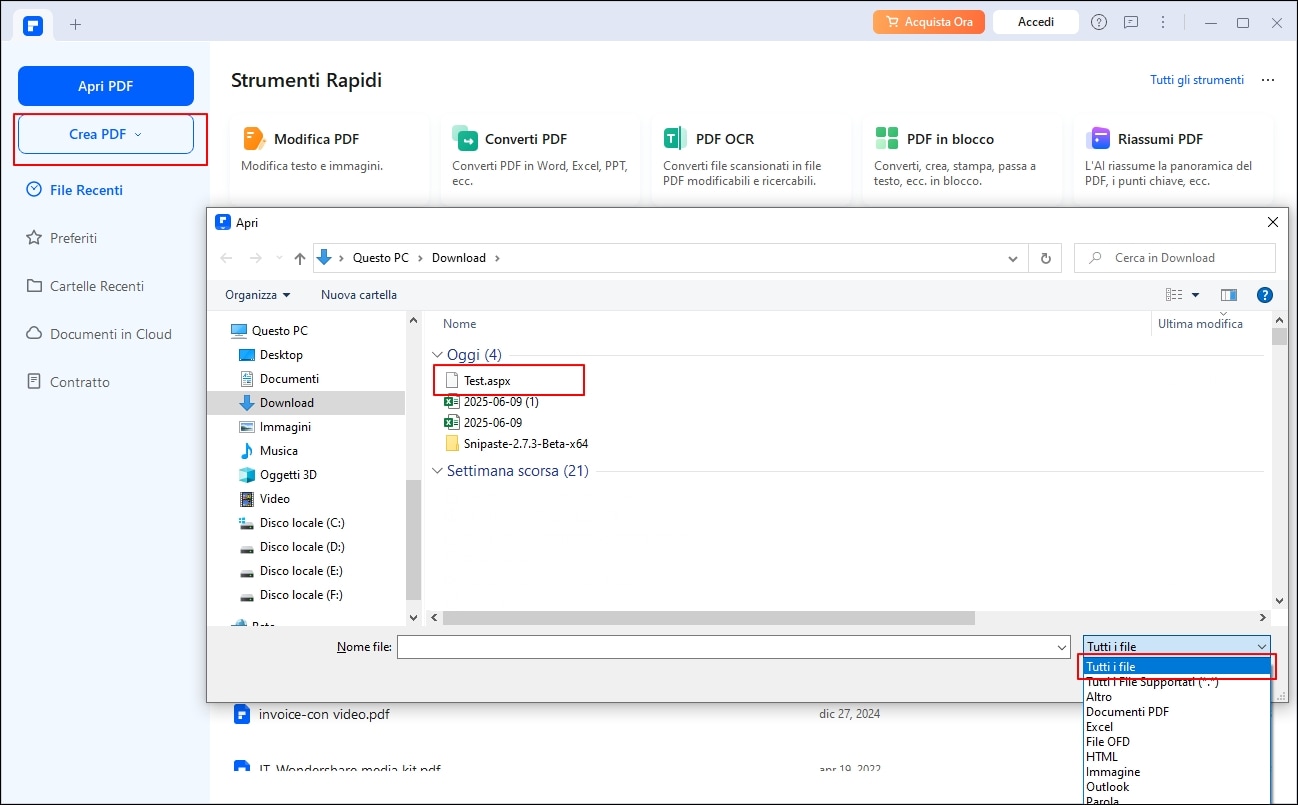Open the Nome file dropdown arrow
1298x805 pixels.
tap(1062, 648)
